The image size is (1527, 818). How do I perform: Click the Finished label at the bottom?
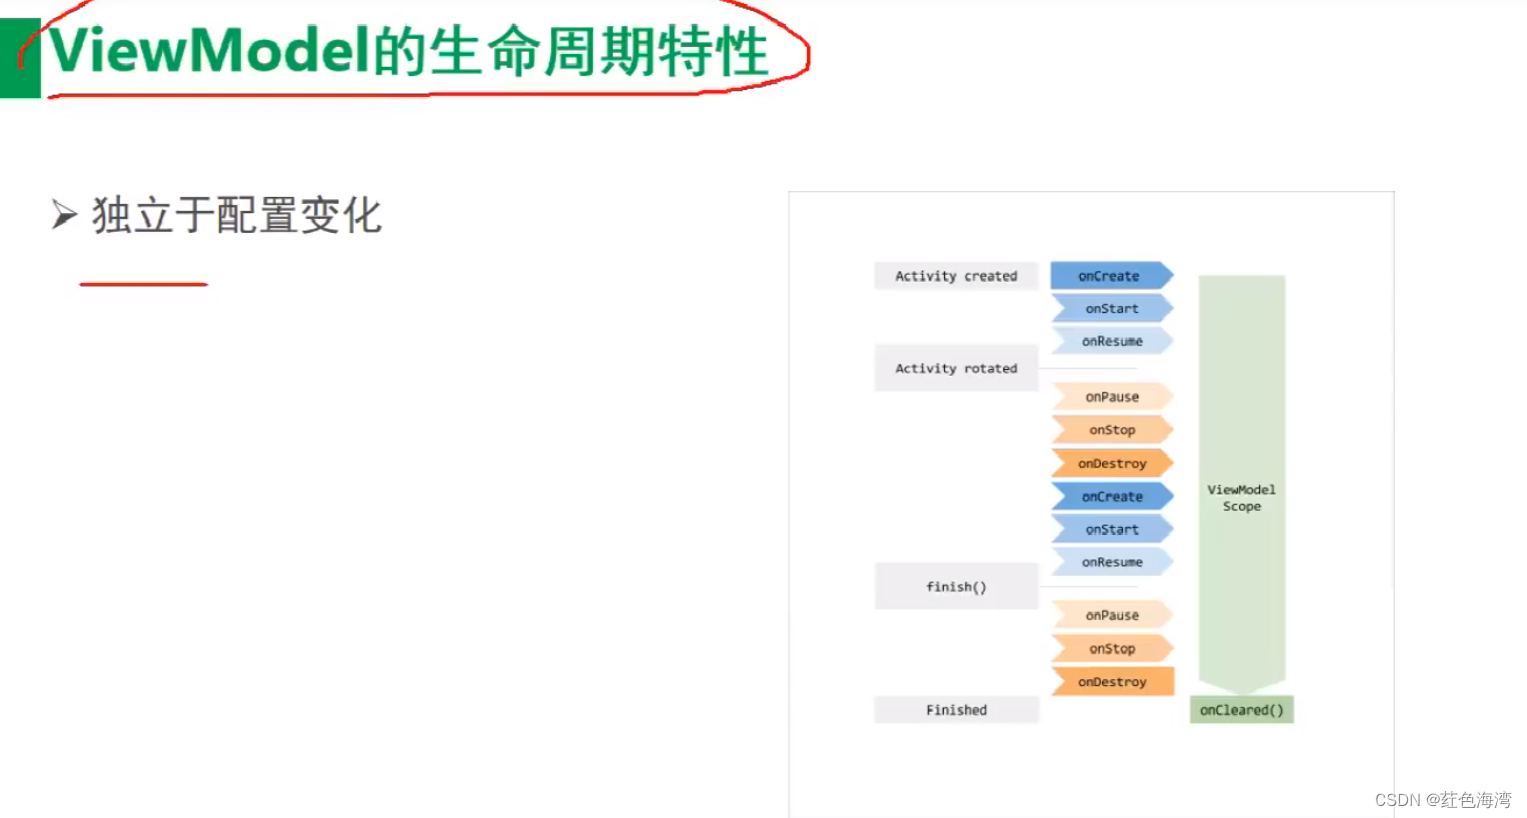click(x=955, y=710)
